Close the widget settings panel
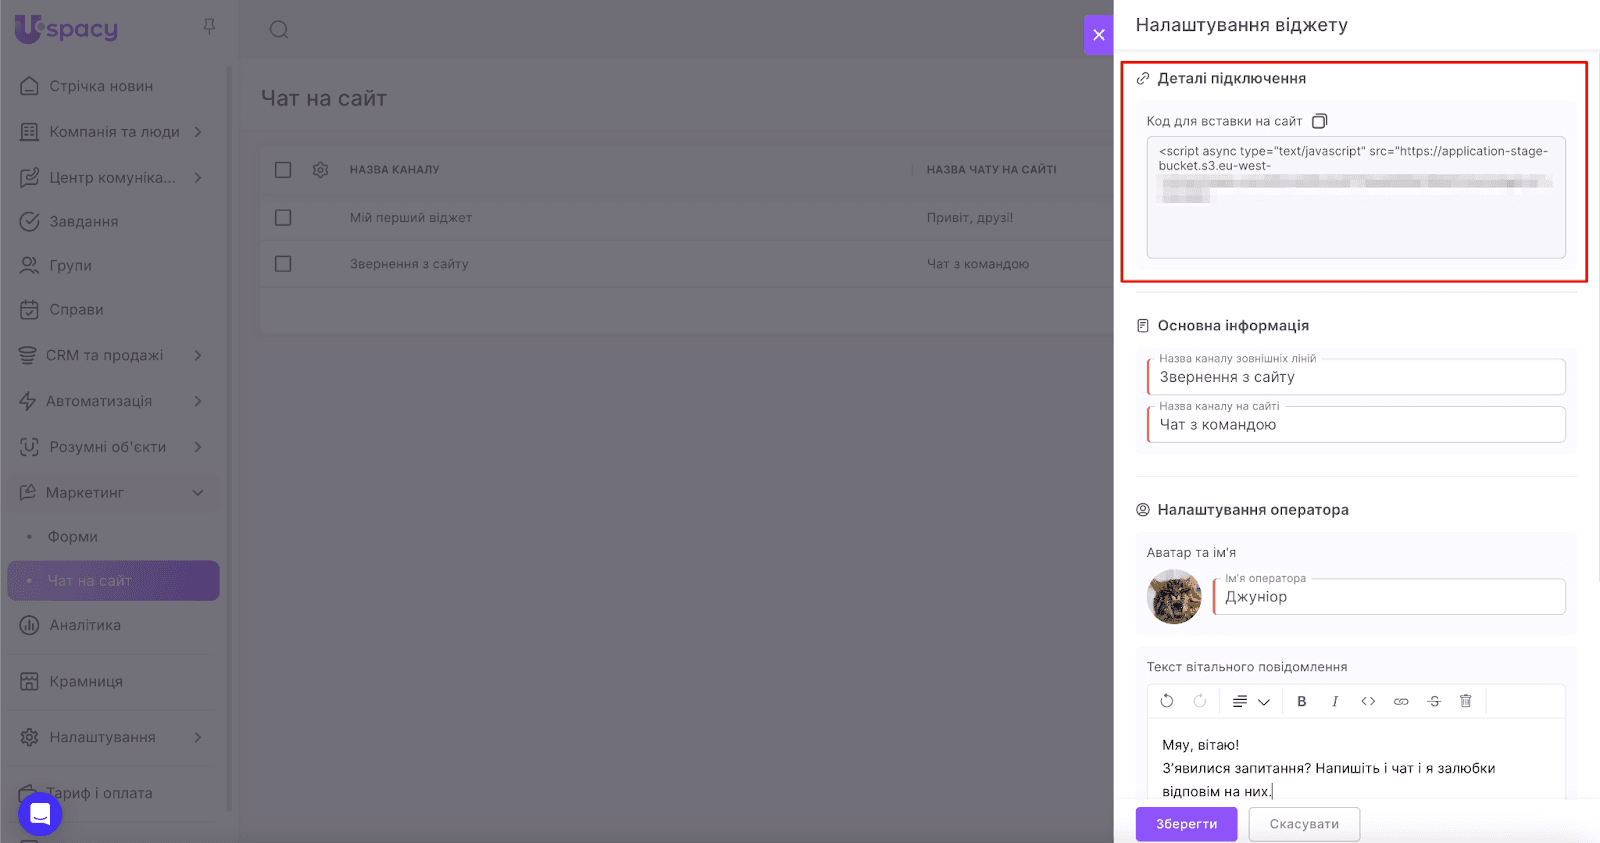 1099,35
